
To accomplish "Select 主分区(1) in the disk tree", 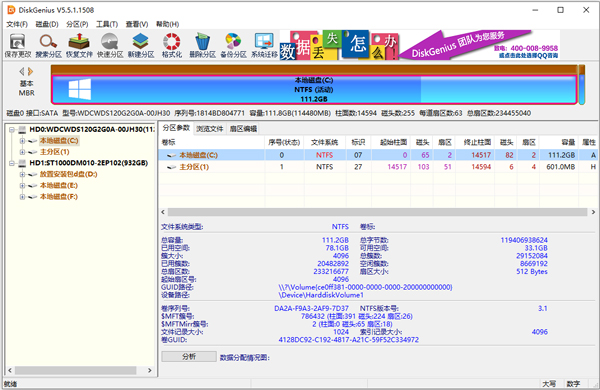I will [55, 152].
